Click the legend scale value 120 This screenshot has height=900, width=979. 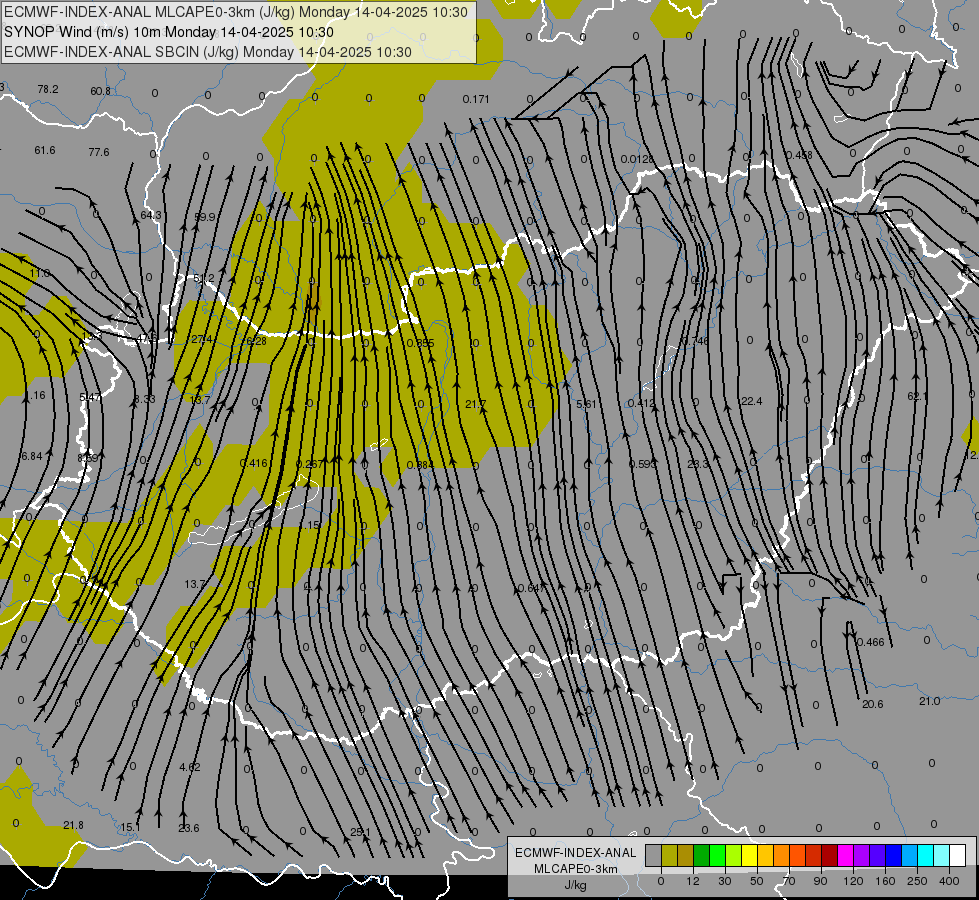coord(853,881)
